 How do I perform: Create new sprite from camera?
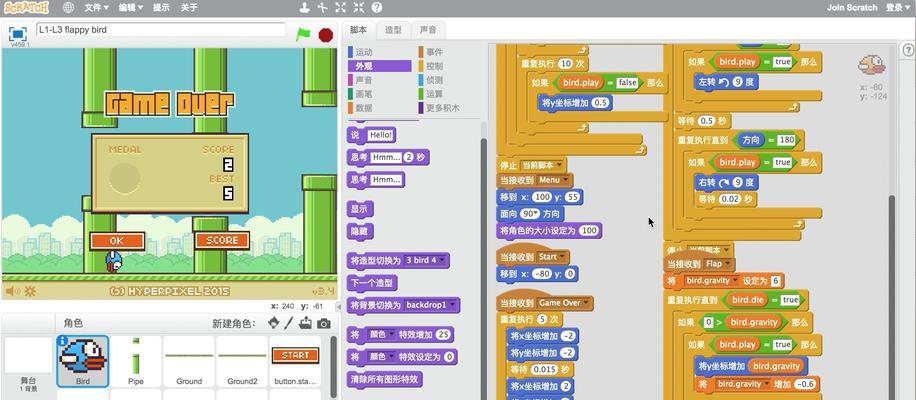click(324, 324)
